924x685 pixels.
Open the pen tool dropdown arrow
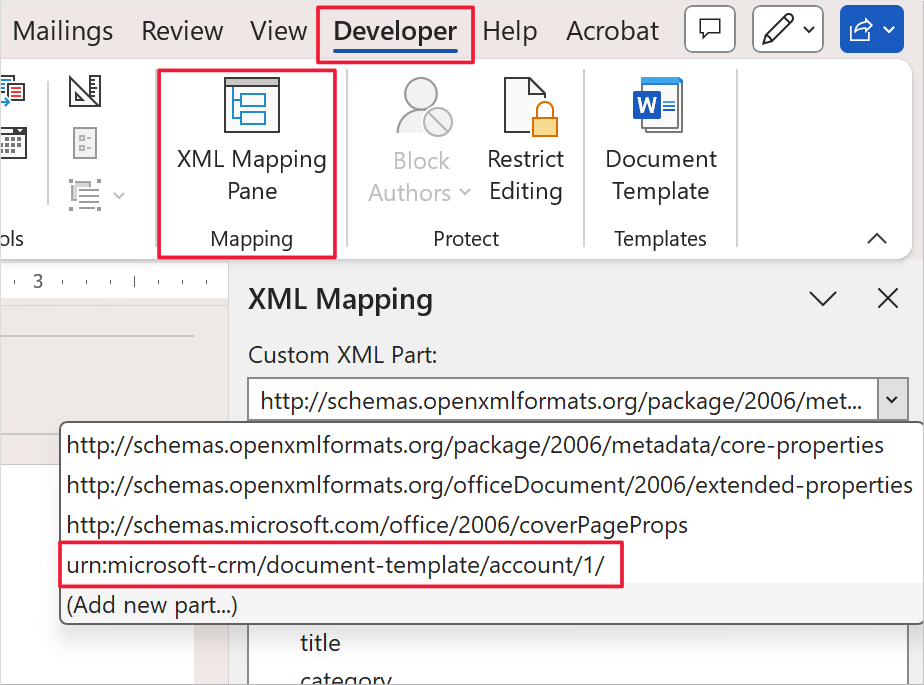806,29
